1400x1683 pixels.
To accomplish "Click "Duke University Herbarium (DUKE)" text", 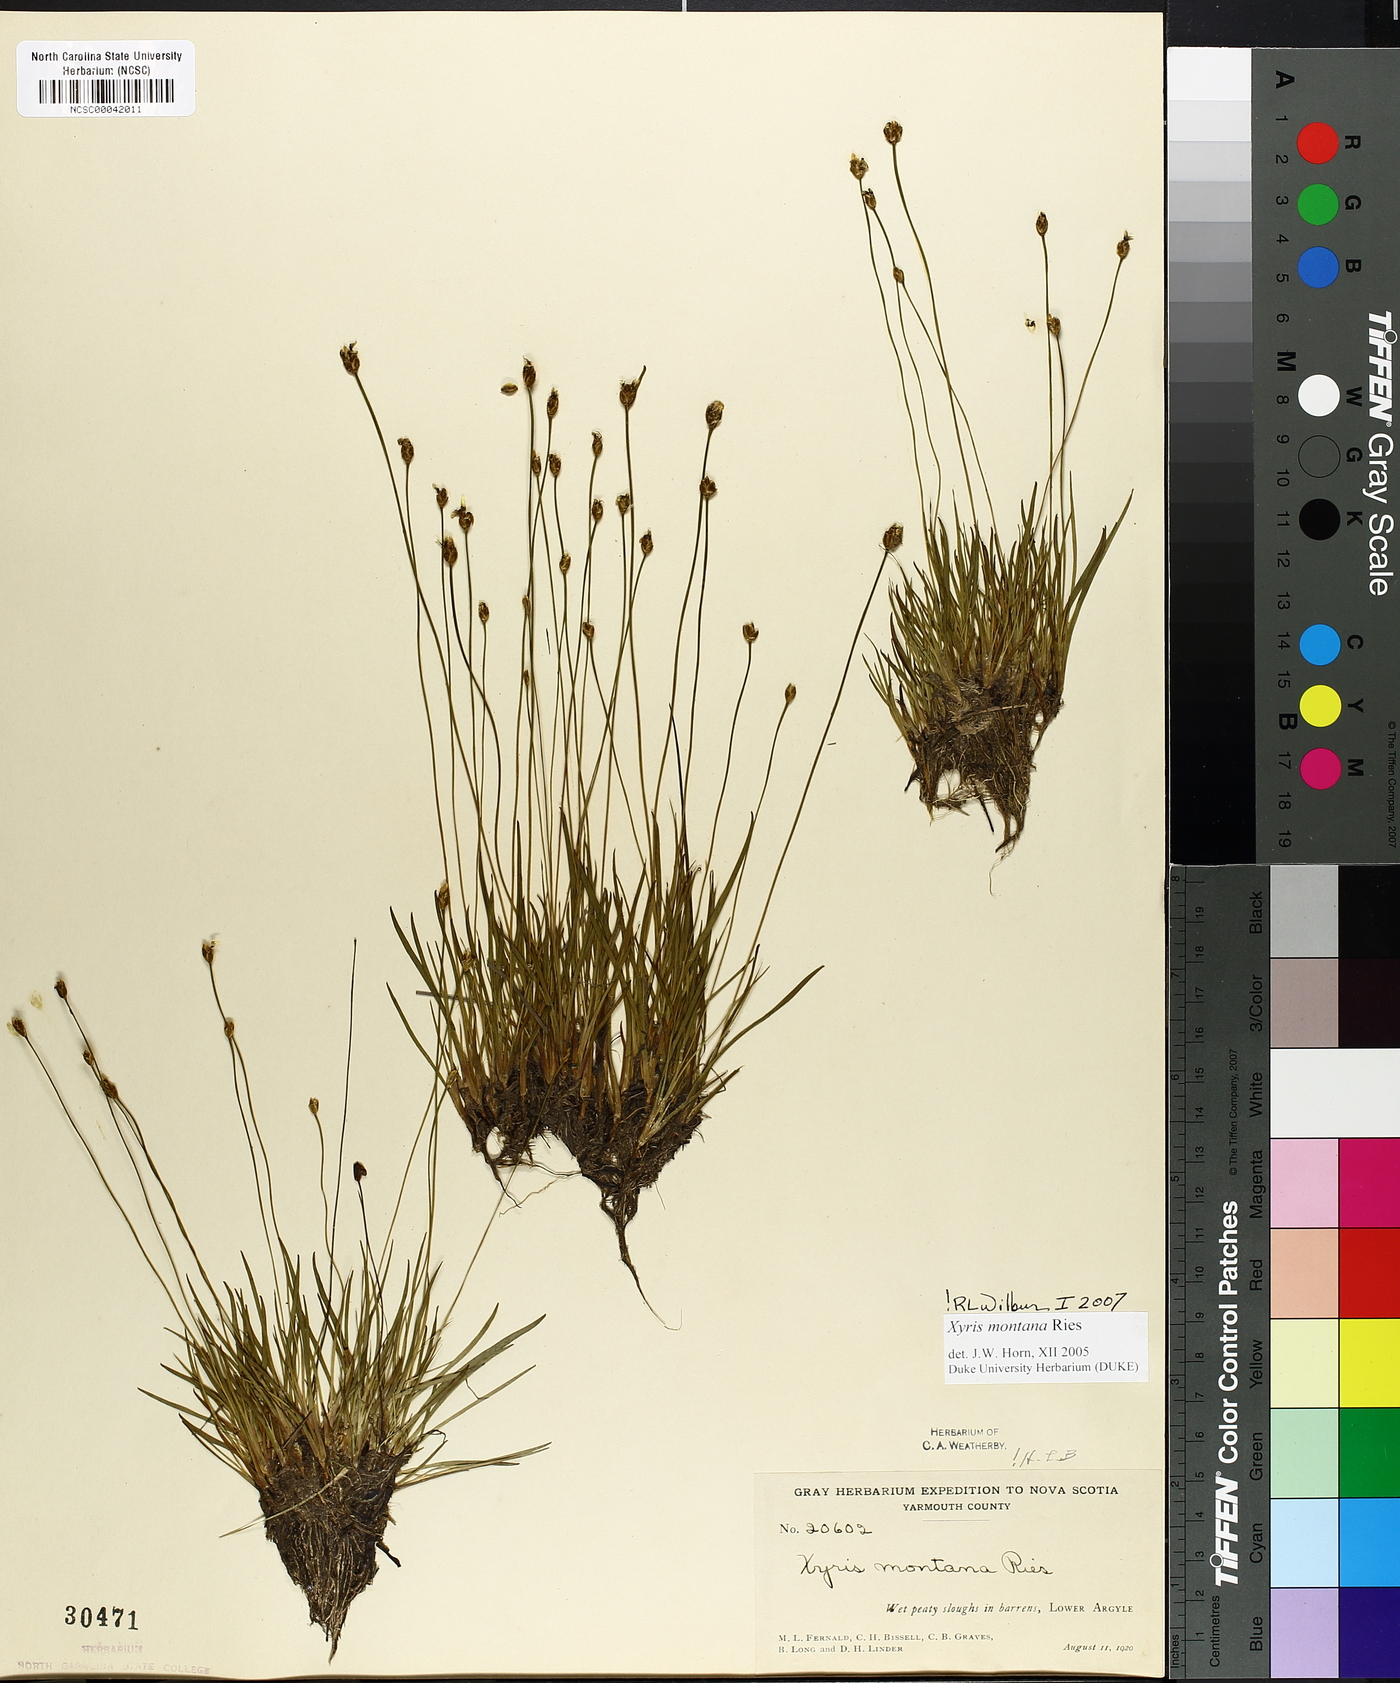I will (x=1043, y=1367).
